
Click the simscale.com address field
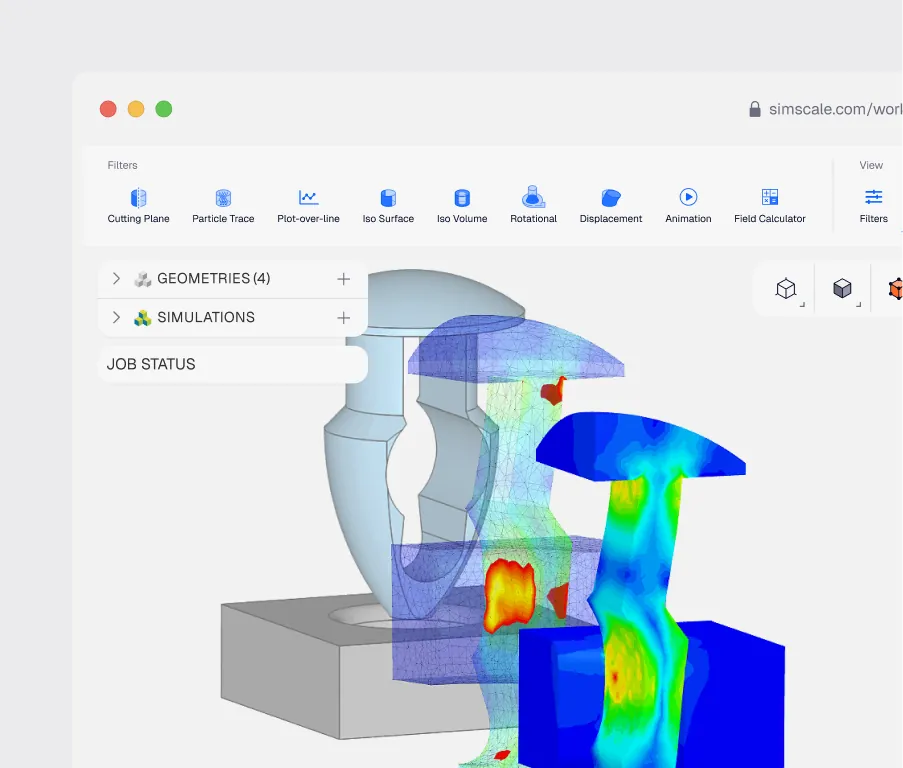(x=835, y=109)
